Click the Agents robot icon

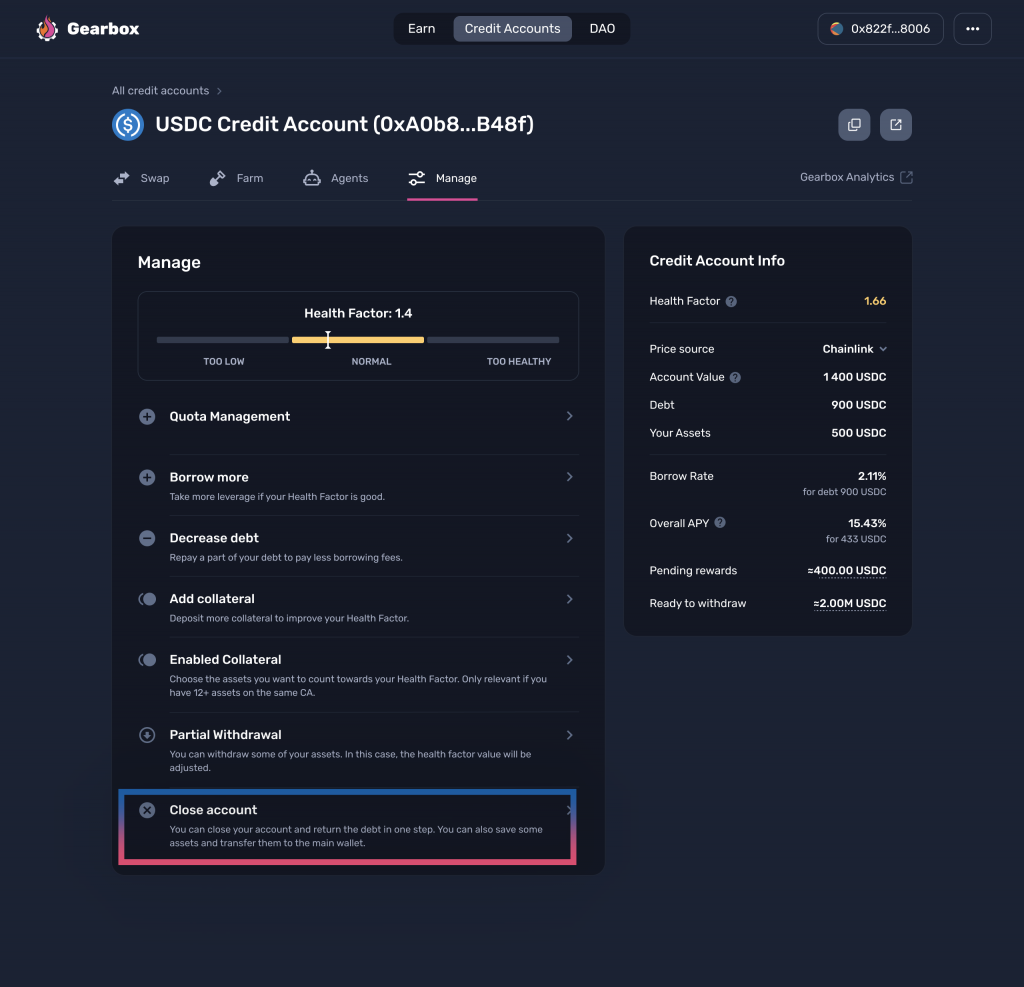pos(312,178)
